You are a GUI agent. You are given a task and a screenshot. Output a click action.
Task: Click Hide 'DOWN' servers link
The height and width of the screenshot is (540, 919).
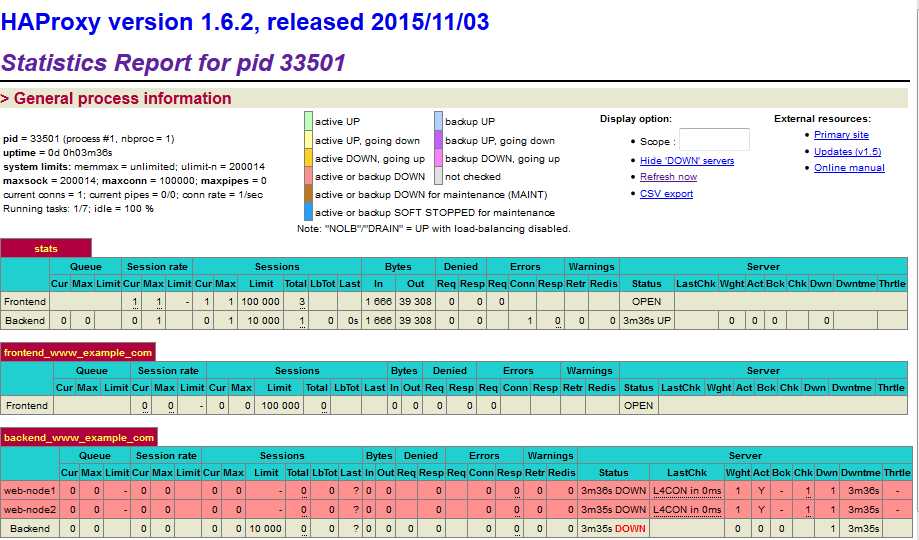pos(687,161)
